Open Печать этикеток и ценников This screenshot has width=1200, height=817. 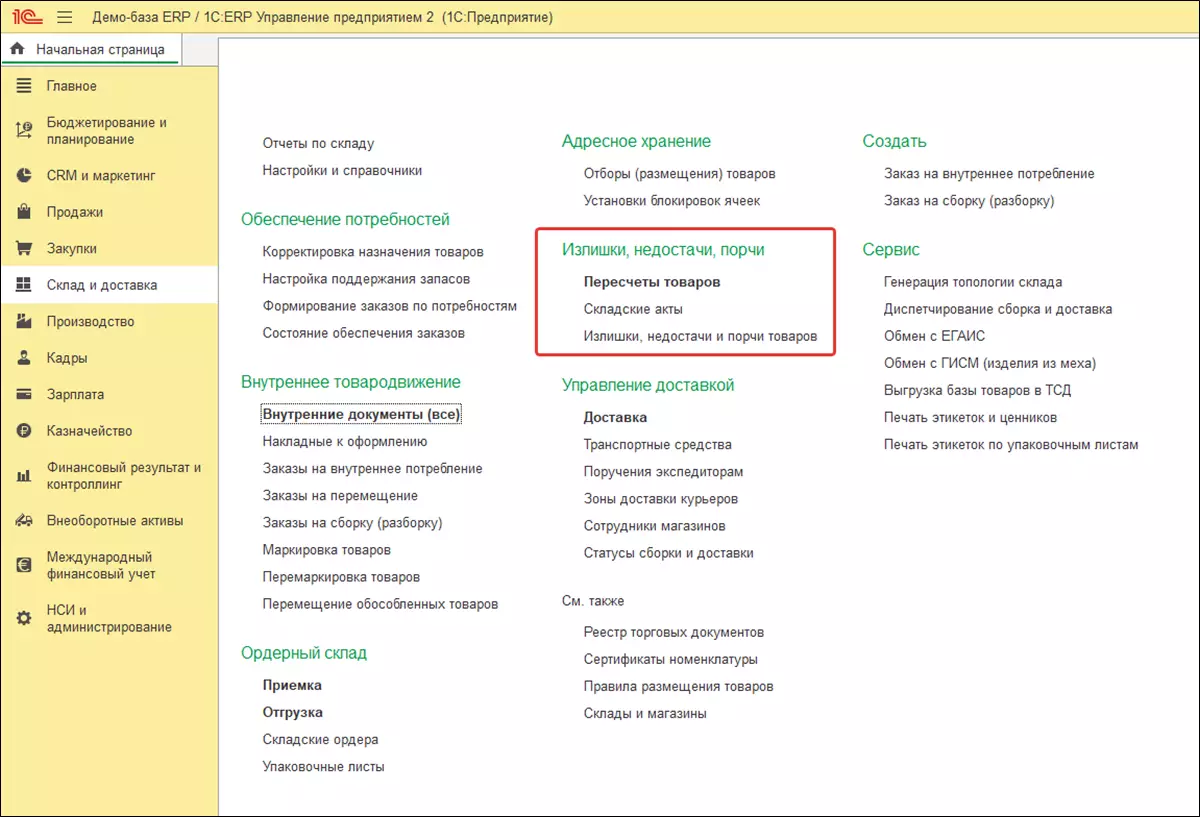(970, 418)
